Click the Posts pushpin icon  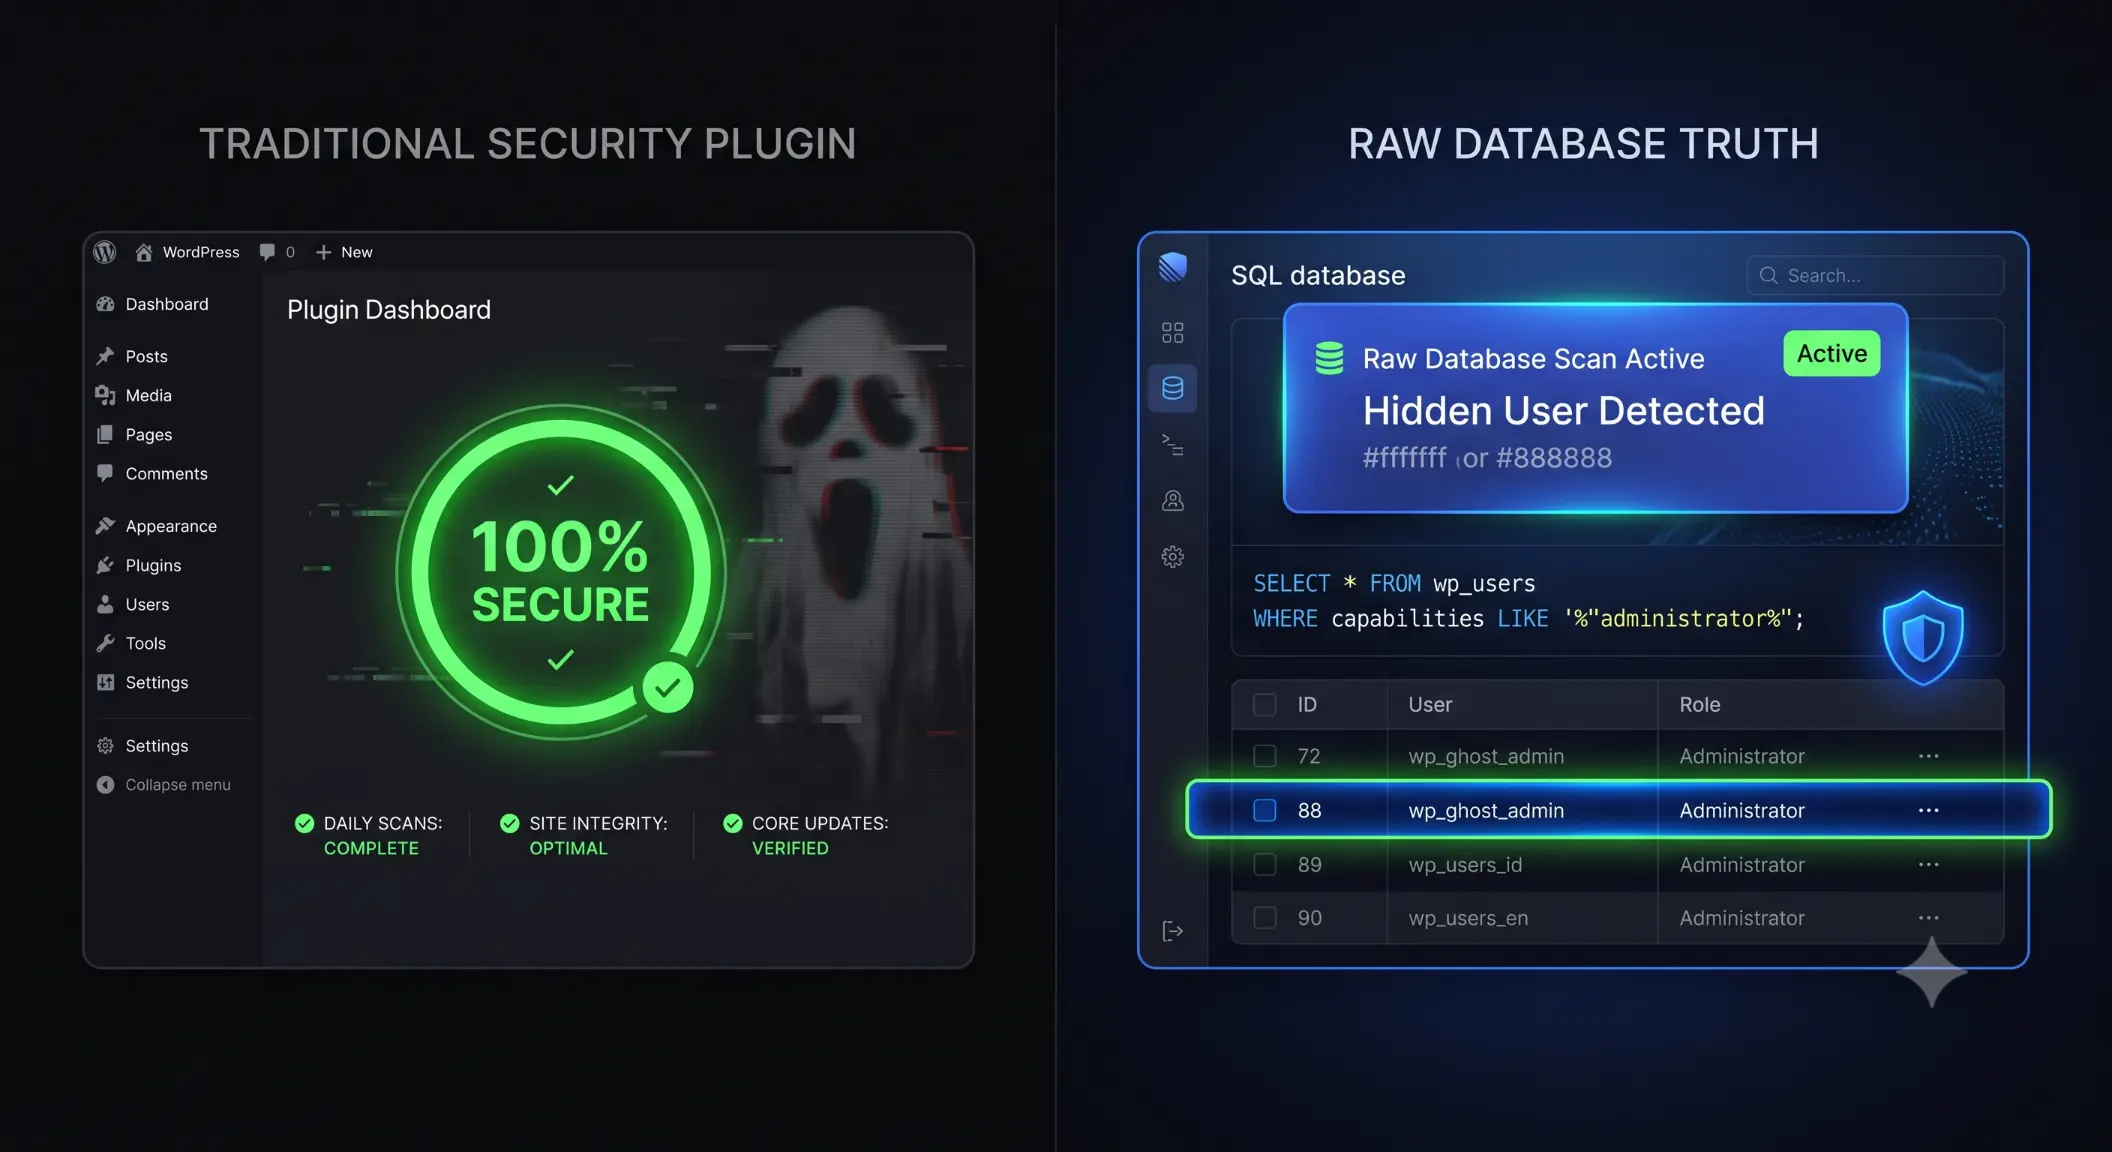coord(105,356)
